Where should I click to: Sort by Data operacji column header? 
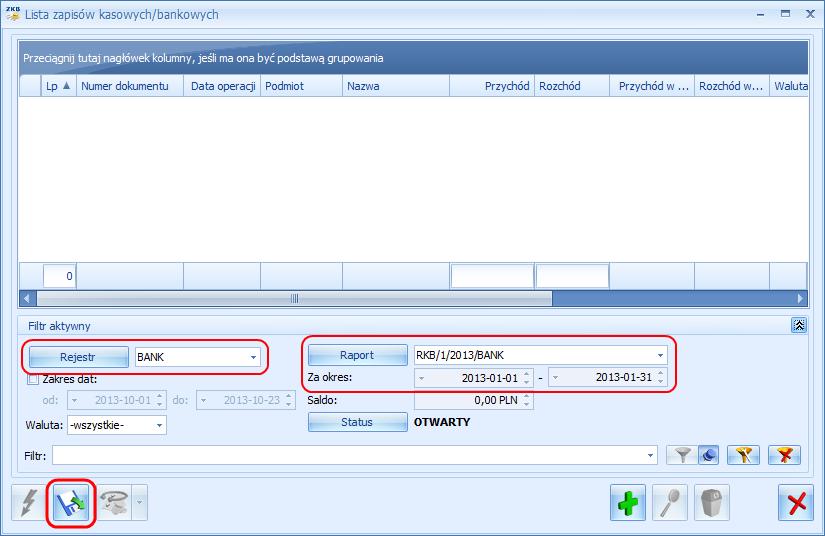(x=222, y=86)
